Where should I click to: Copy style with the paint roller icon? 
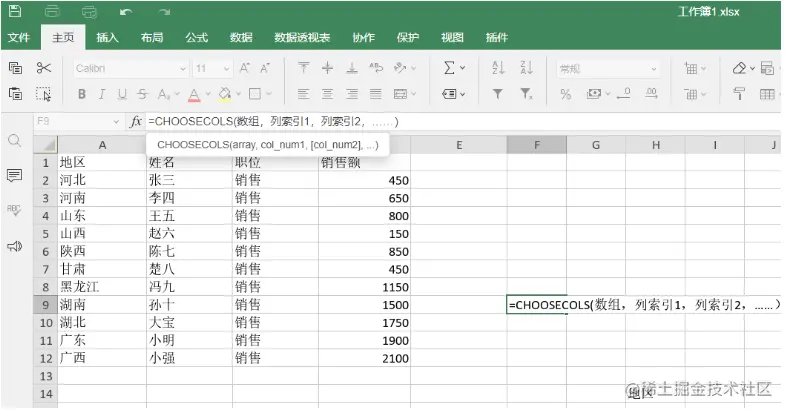[739, 94]
